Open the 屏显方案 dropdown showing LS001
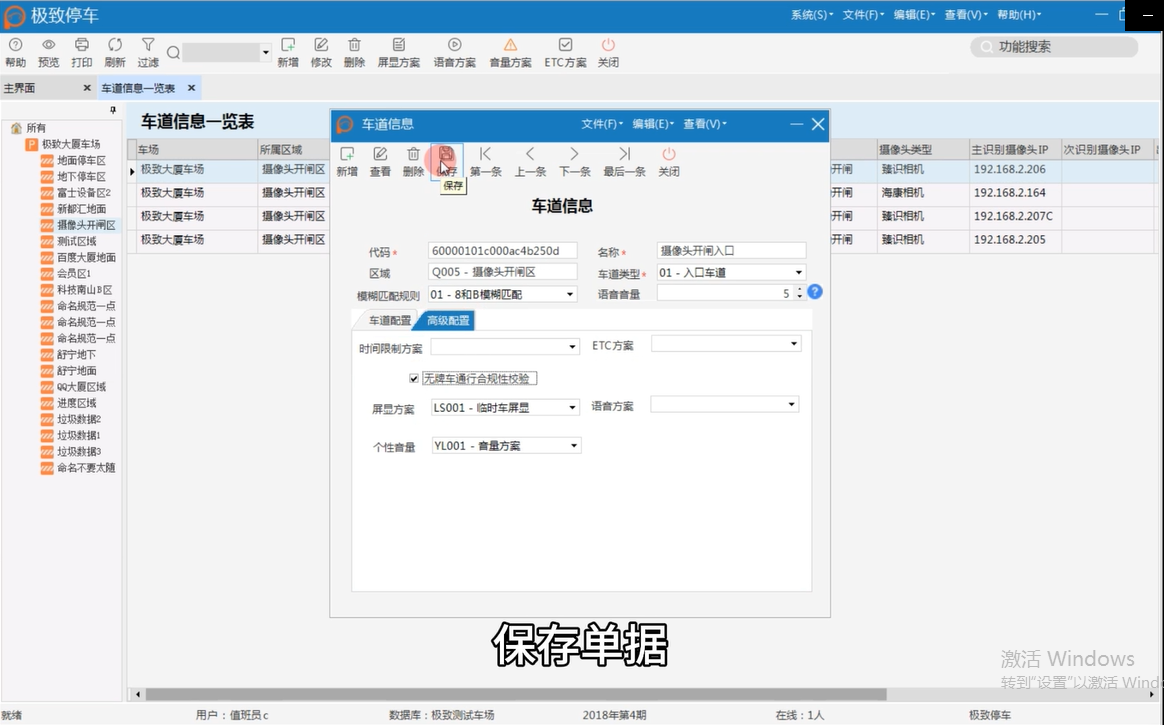Image resolution: width=1164 pixels, height=725 pixels. (x=573, y=407)
